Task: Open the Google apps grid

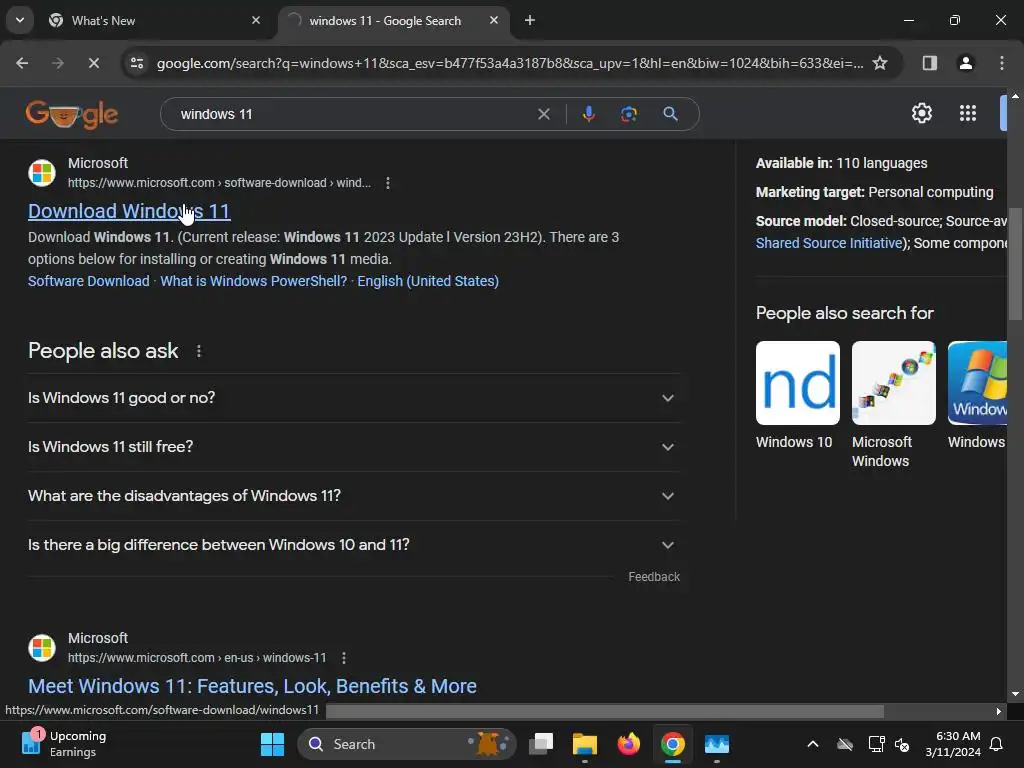Action: point(967,113)
